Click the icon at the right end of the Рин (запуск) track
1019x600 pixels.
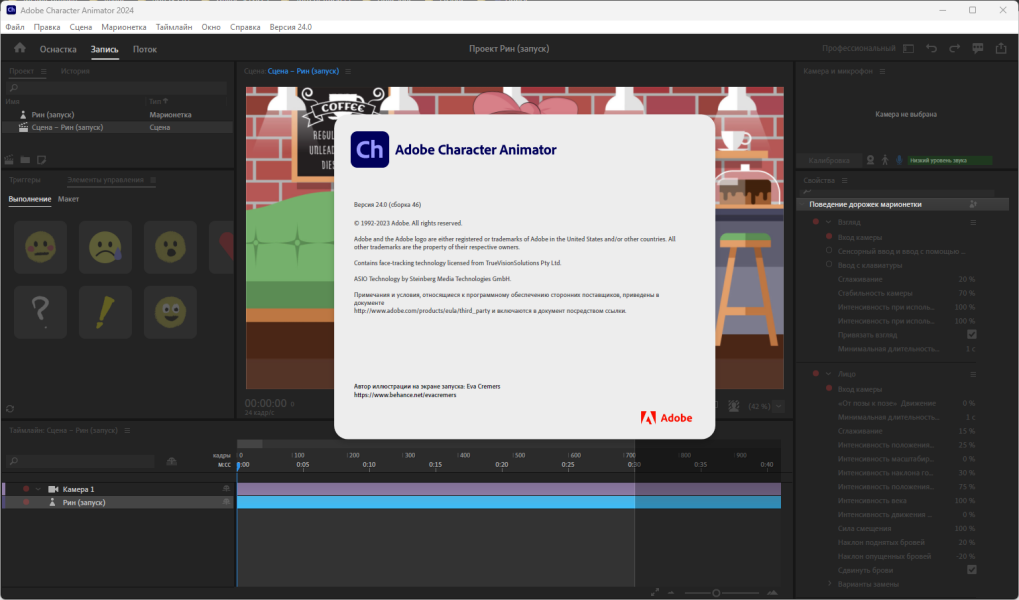[x=226, y=502]
